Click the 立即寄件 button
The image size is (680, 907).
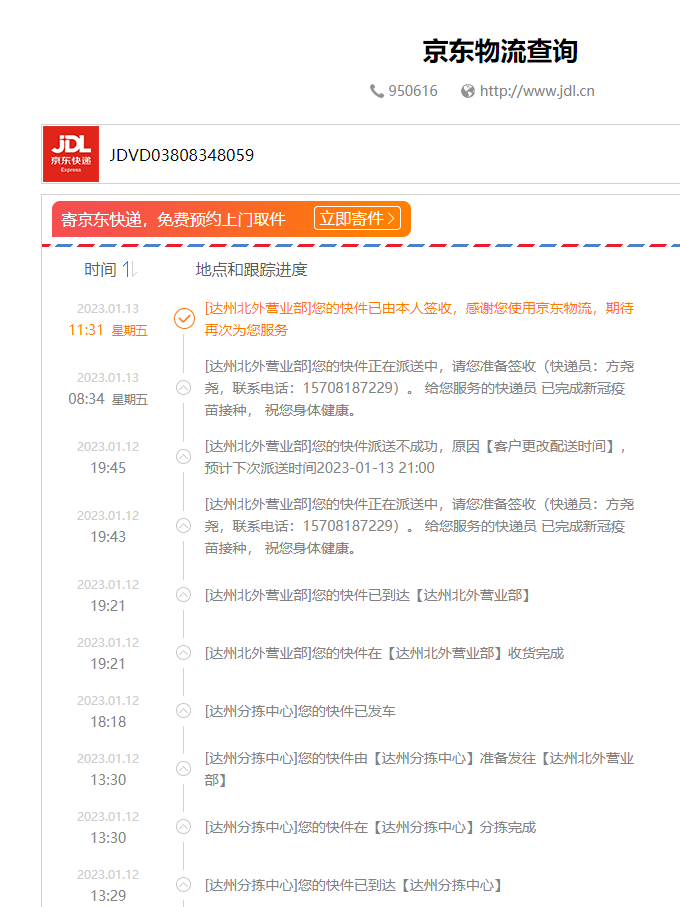coord(357,219)
